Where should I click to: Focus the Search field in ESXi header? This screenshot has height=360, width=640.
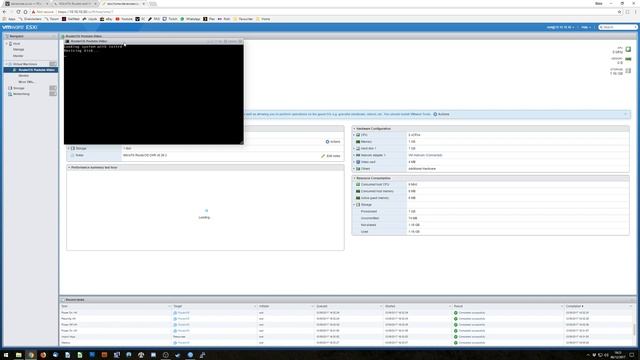(618, 27)
